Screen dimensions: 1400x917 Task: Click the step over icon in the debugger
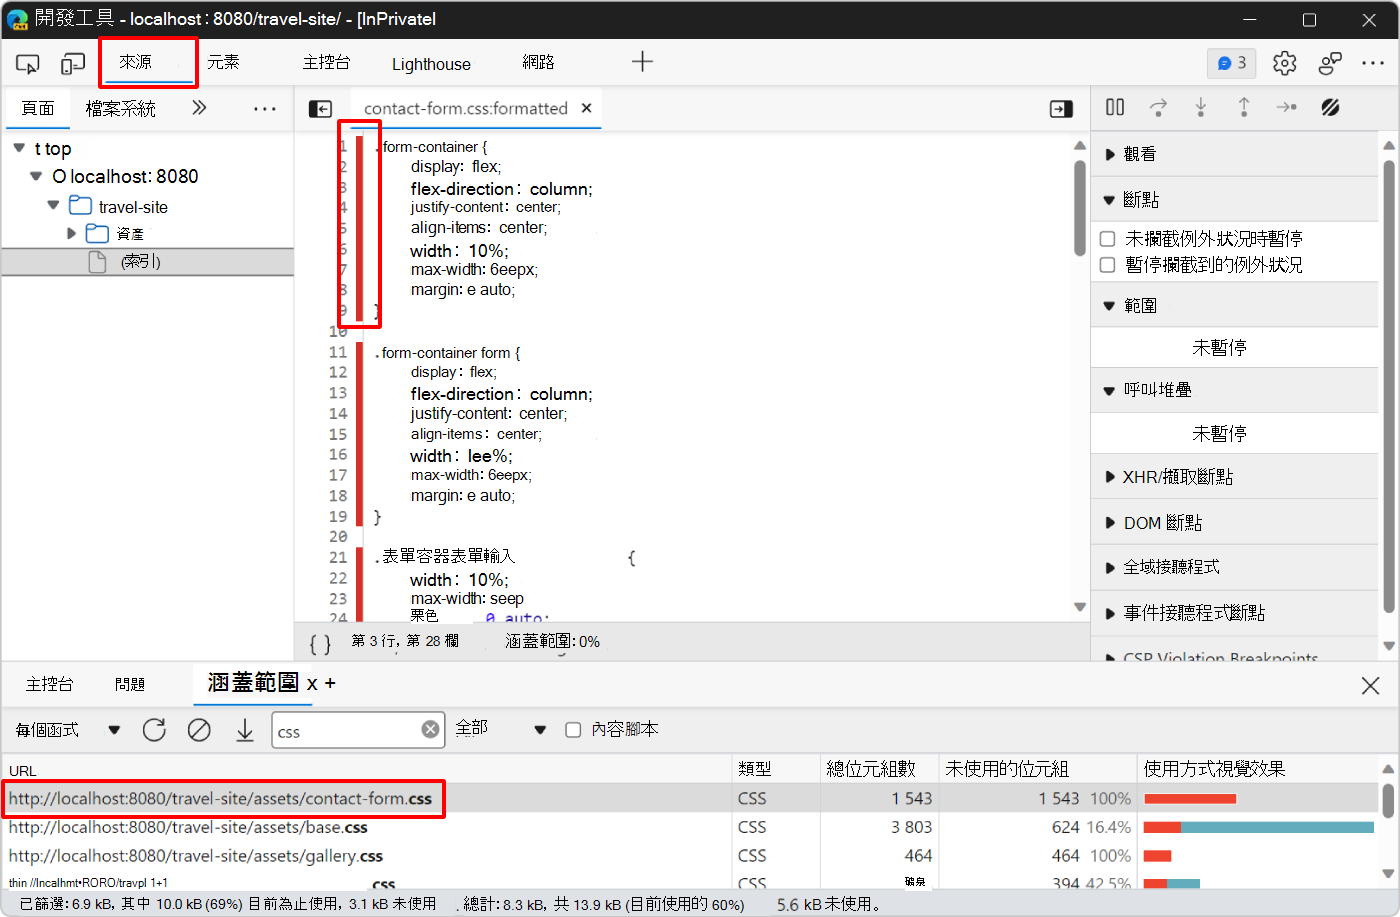coord(1158,106)
